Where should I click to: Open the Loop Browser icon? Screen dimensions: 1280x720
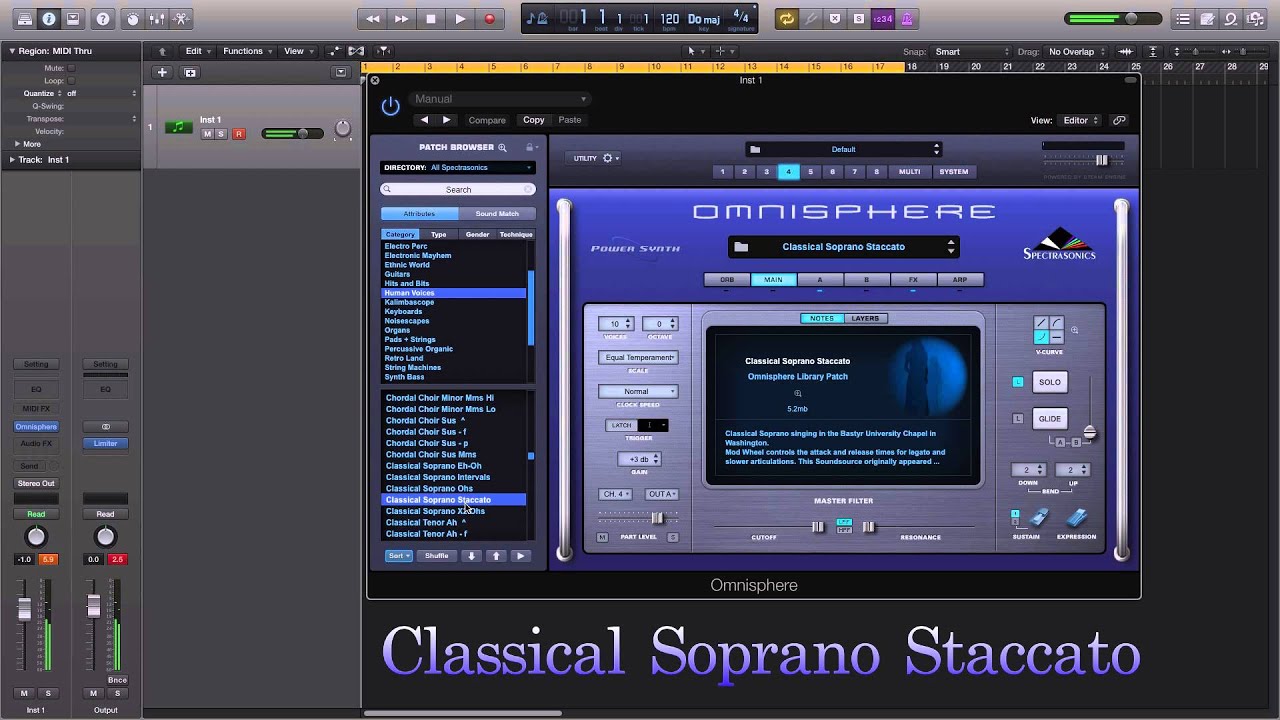click(x=1232, y=18)
